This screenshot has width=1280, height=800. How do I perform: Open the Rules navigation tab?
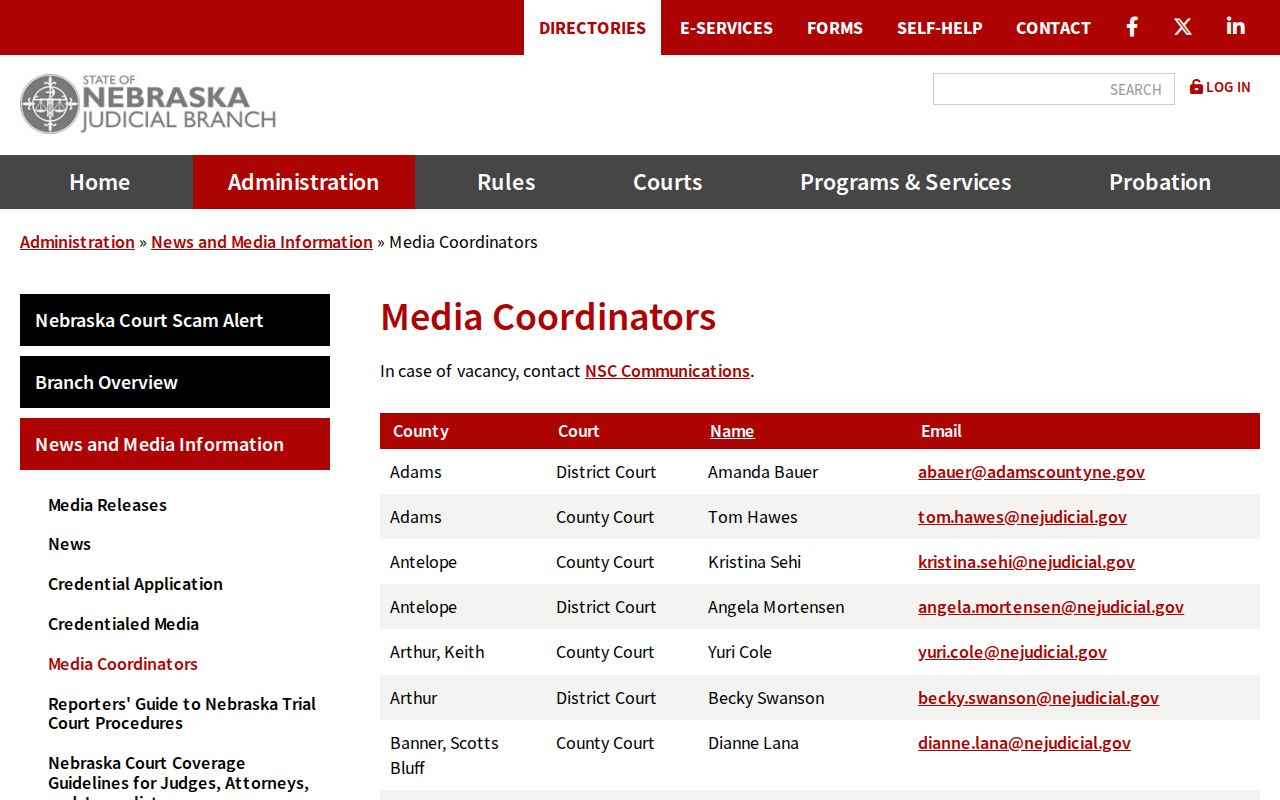tap(506, 182)
